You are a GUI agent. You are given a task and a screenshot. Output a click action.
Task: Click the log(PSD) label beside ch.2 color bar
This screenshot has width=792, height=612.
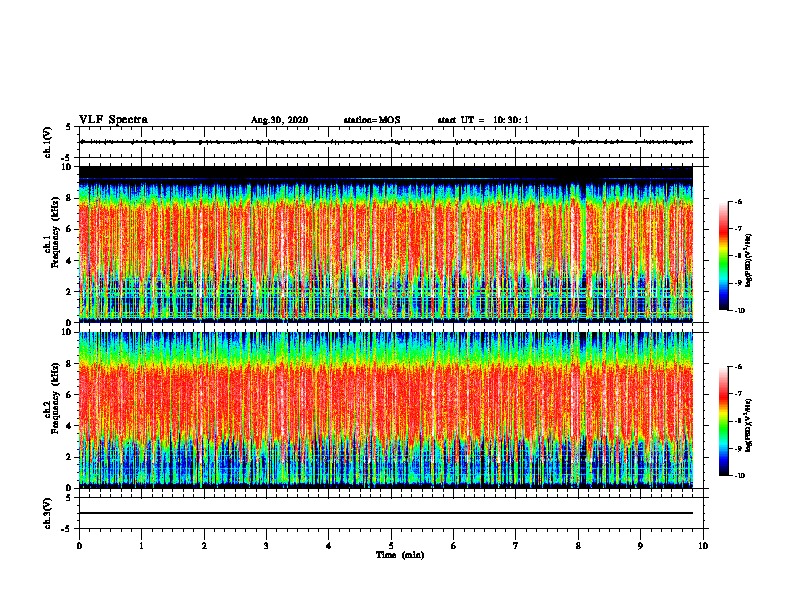click(x=749, y=425)
